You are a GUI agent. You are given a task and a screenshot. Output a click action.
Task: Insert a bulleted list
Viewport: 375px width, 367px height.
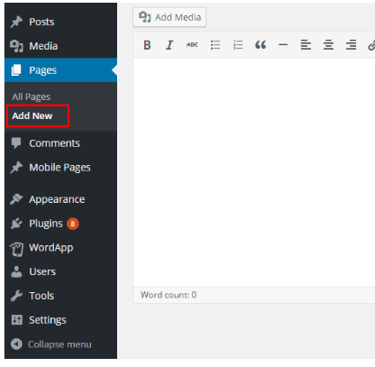(215, 45)
